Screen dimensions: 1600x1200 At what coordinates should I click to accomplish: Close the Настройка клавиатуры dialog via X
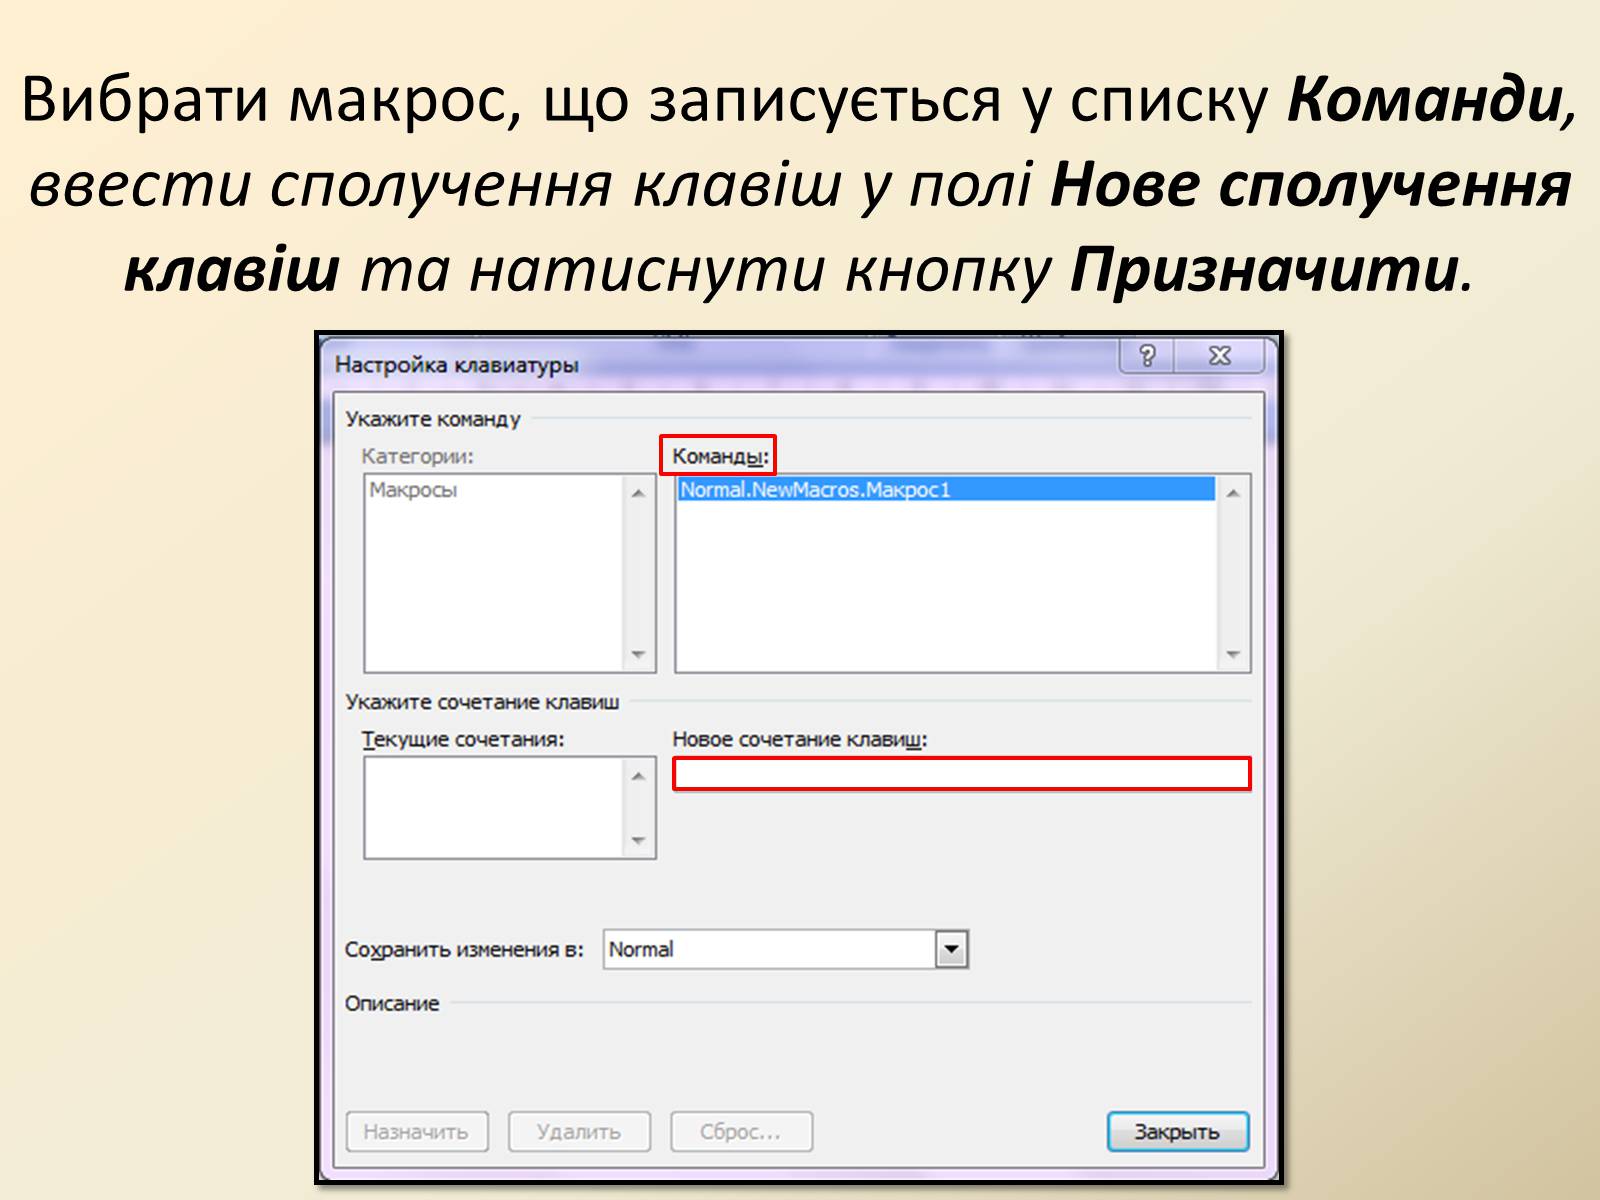1220,356
